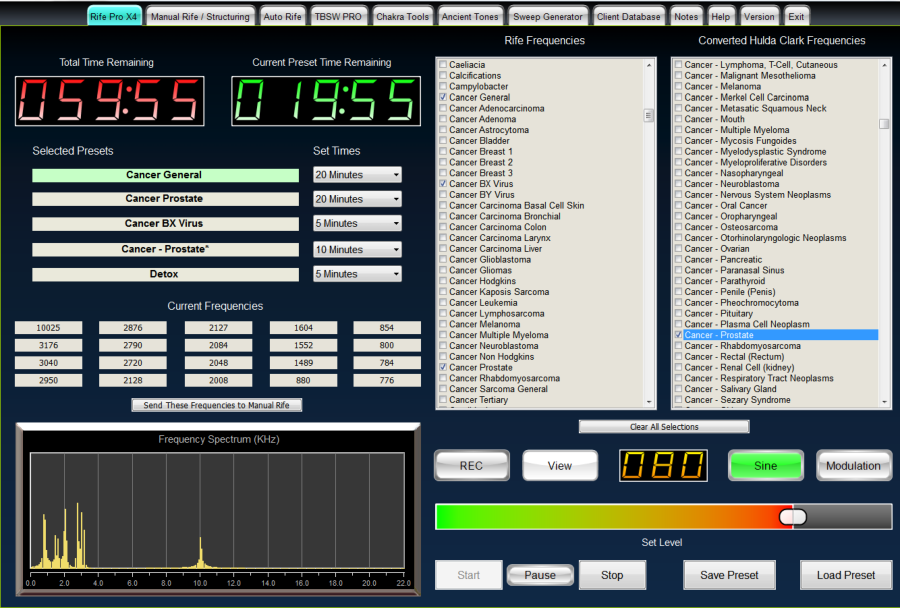Check the Cancer - Pancreatic checkbox
The width and height of the screenshot is (900, 608).
click(x=678, y=260)
